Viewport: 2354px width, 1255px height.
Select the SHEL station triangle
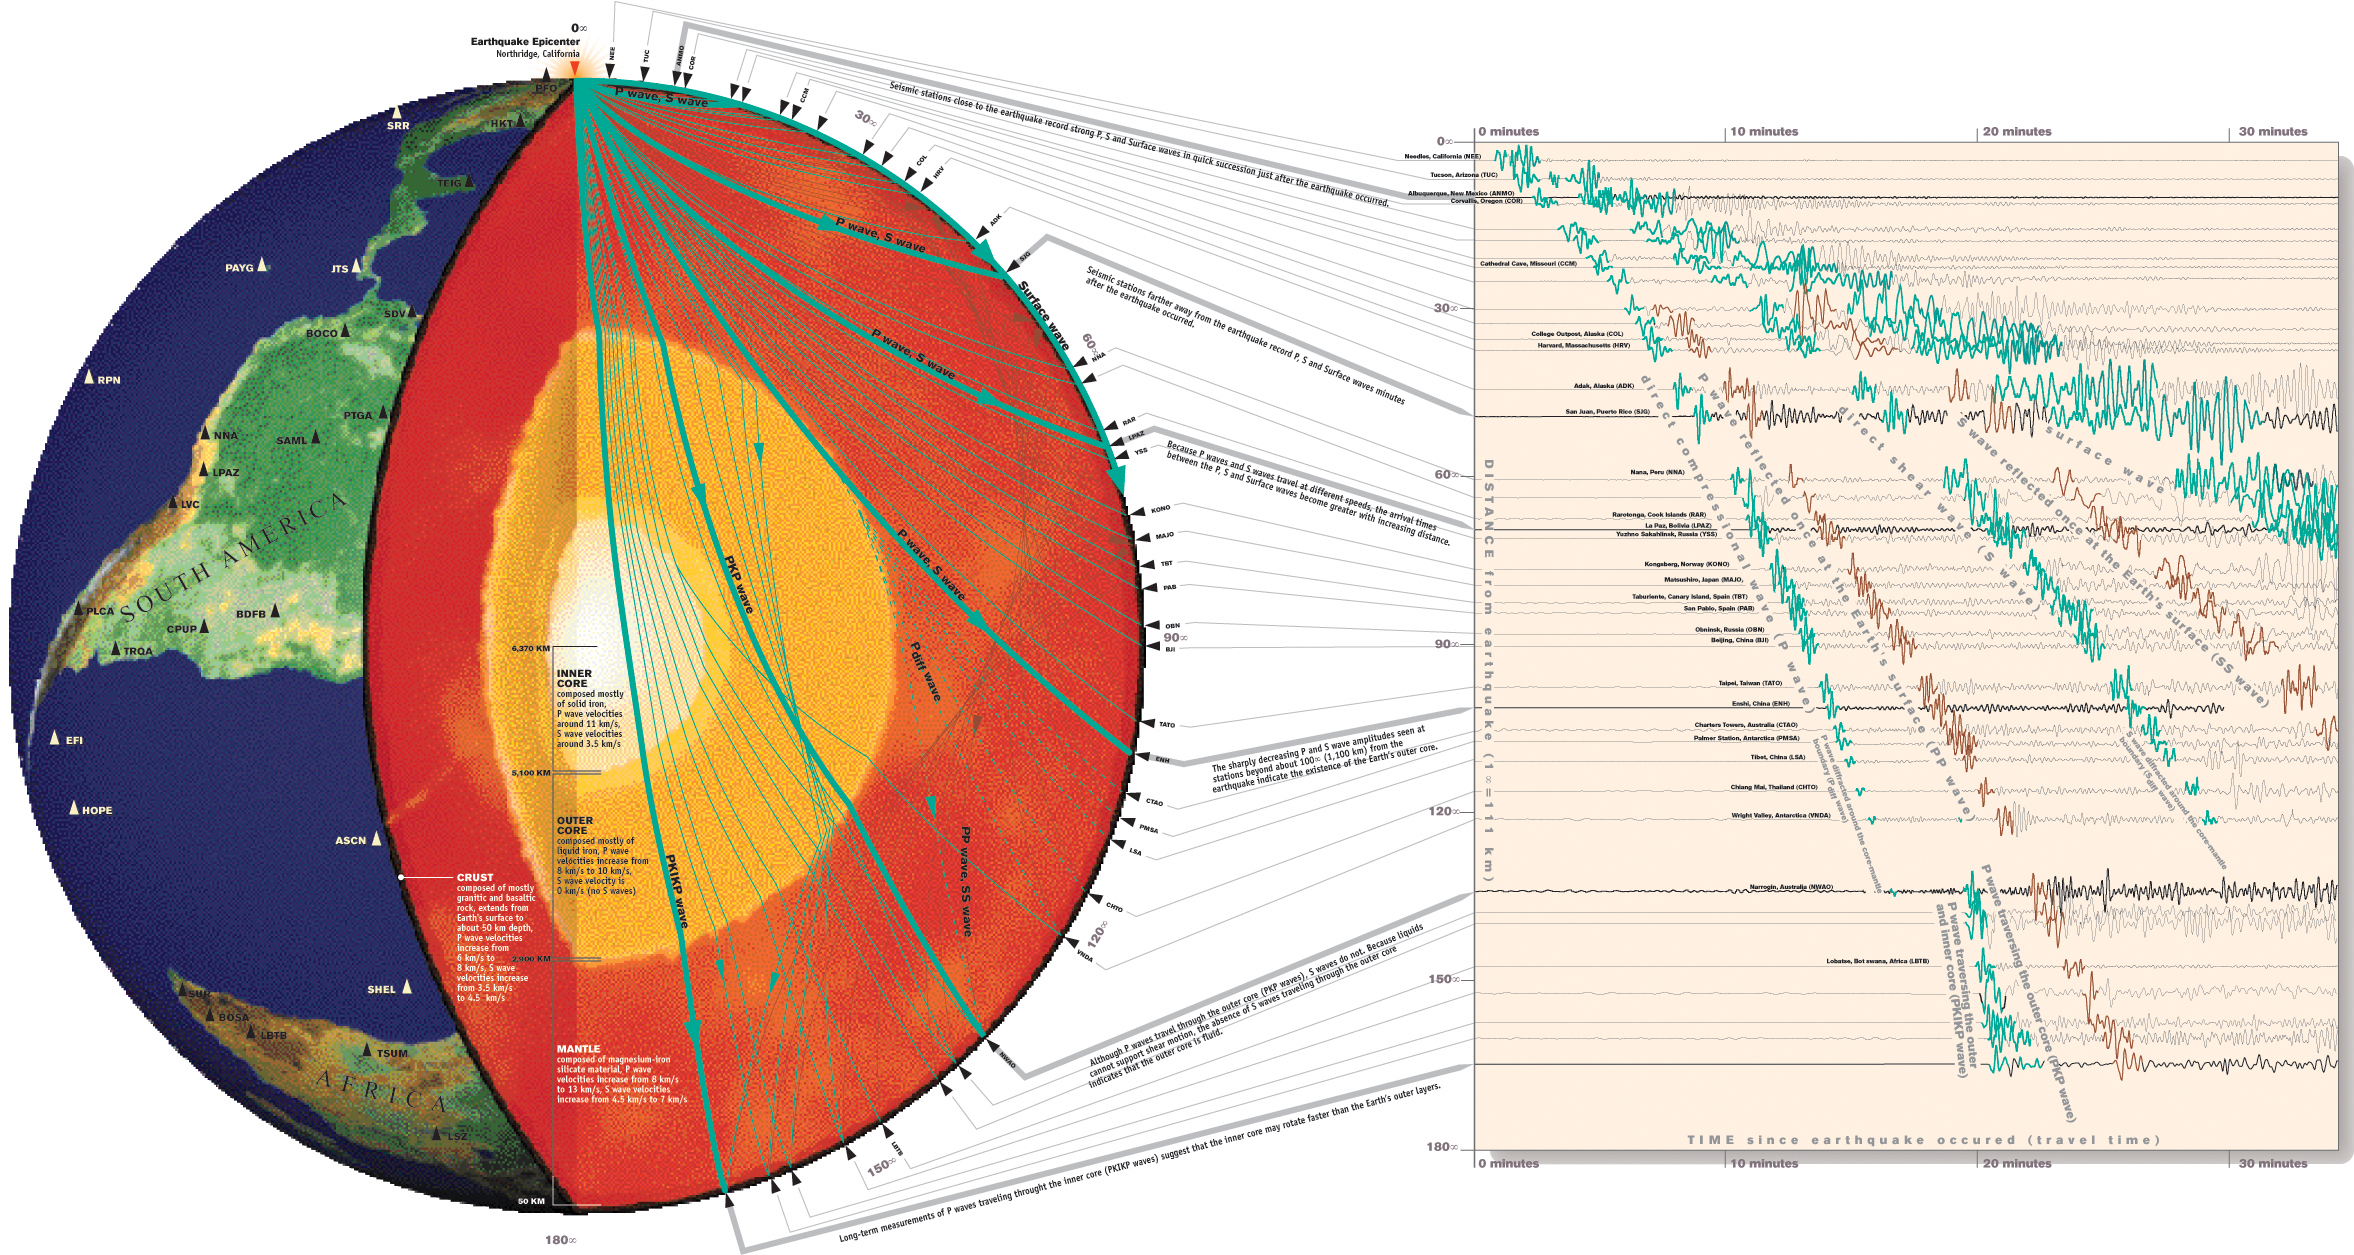click(x=407, y=987)
